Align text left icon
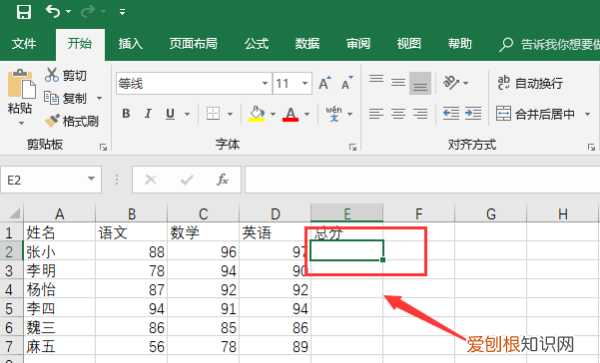Image resolution: width=600 pixels, height=363 pixels. point(376,114)
